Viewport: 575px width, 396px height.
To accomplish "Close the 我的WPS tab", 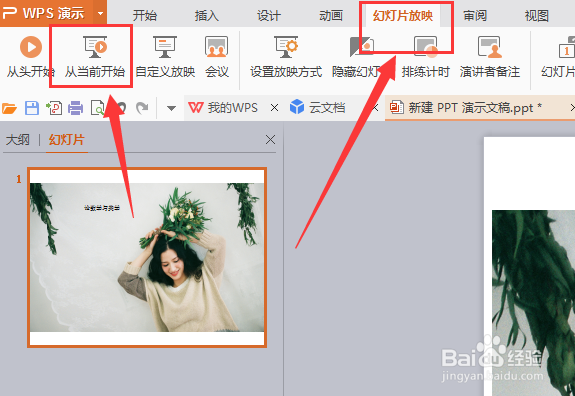I will pos(274,108).
